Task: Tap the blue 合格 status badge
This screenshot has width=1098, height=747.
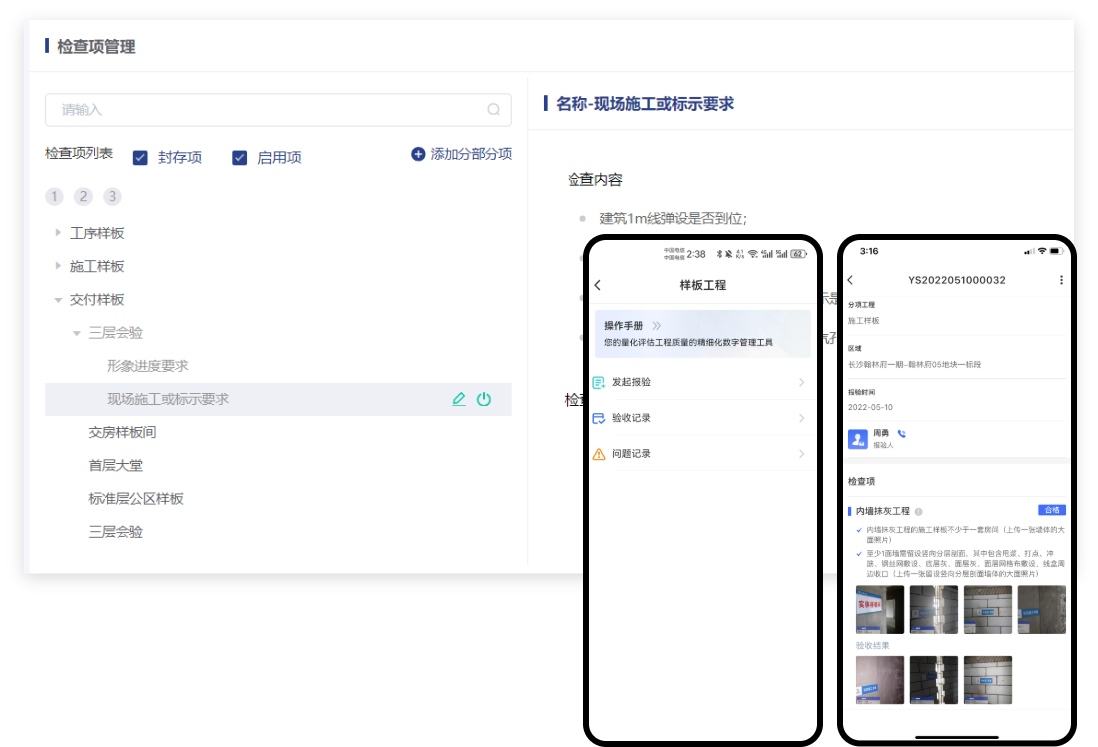Action: [1052, 510]
